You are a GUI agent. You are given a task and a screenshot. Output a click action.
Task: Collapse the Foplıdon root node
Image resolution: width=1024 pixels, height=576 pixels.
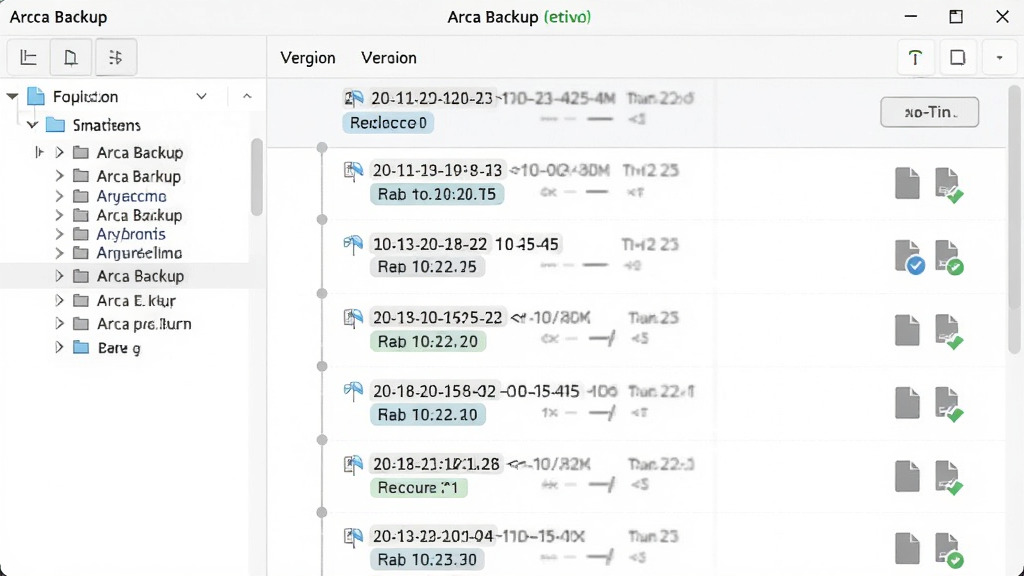pos(12,97)
